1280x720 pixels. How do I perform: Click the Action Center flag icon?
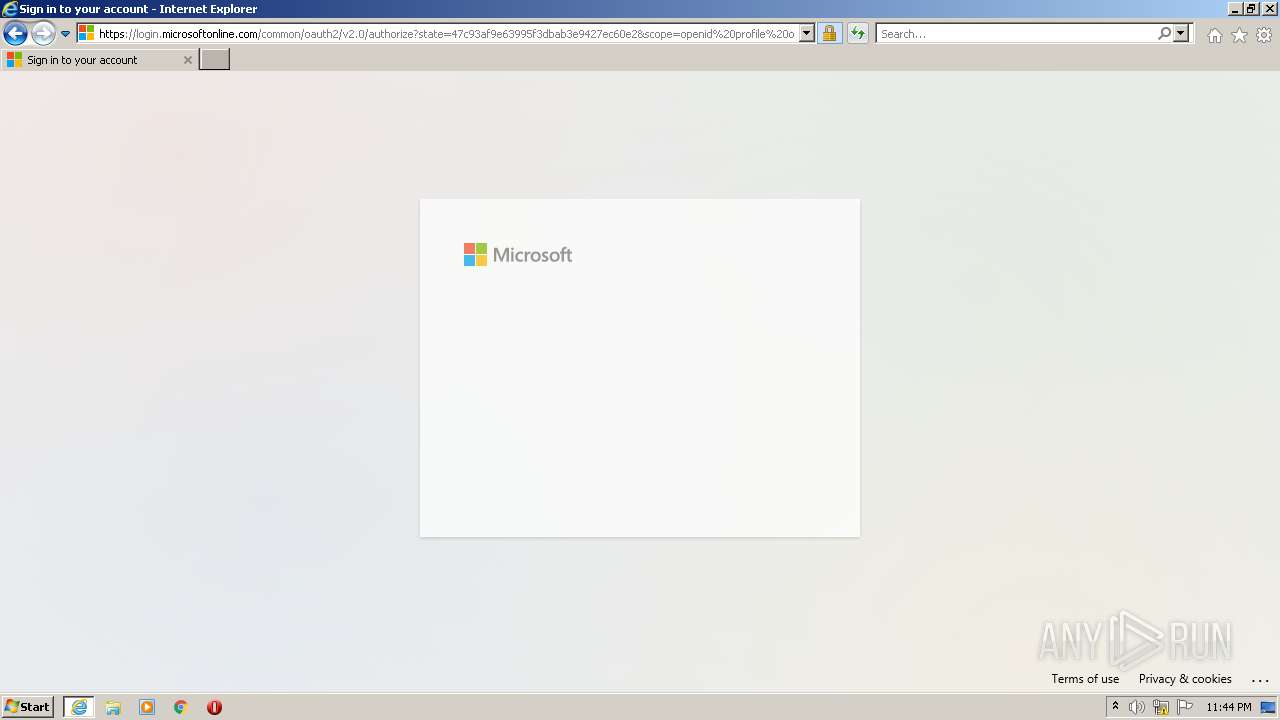tap(1185, 707)
